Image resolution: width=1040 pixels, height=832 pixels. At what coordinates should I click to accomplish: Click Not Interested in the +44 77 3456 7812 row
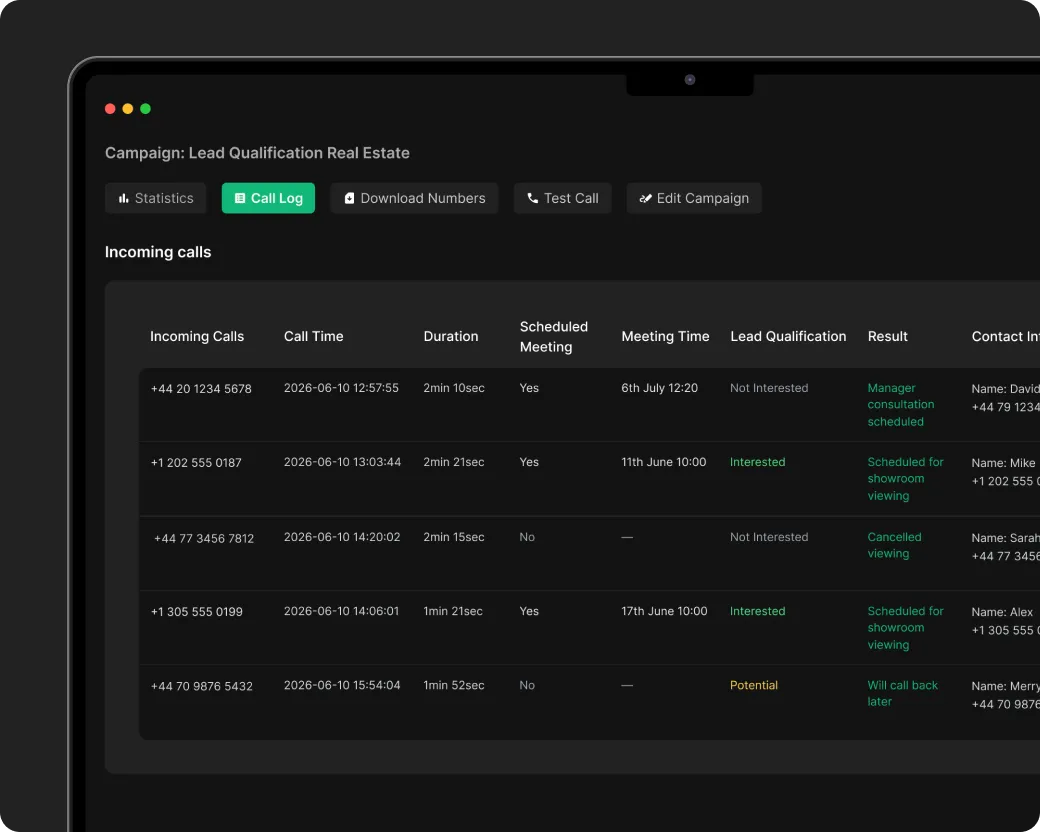769,537
